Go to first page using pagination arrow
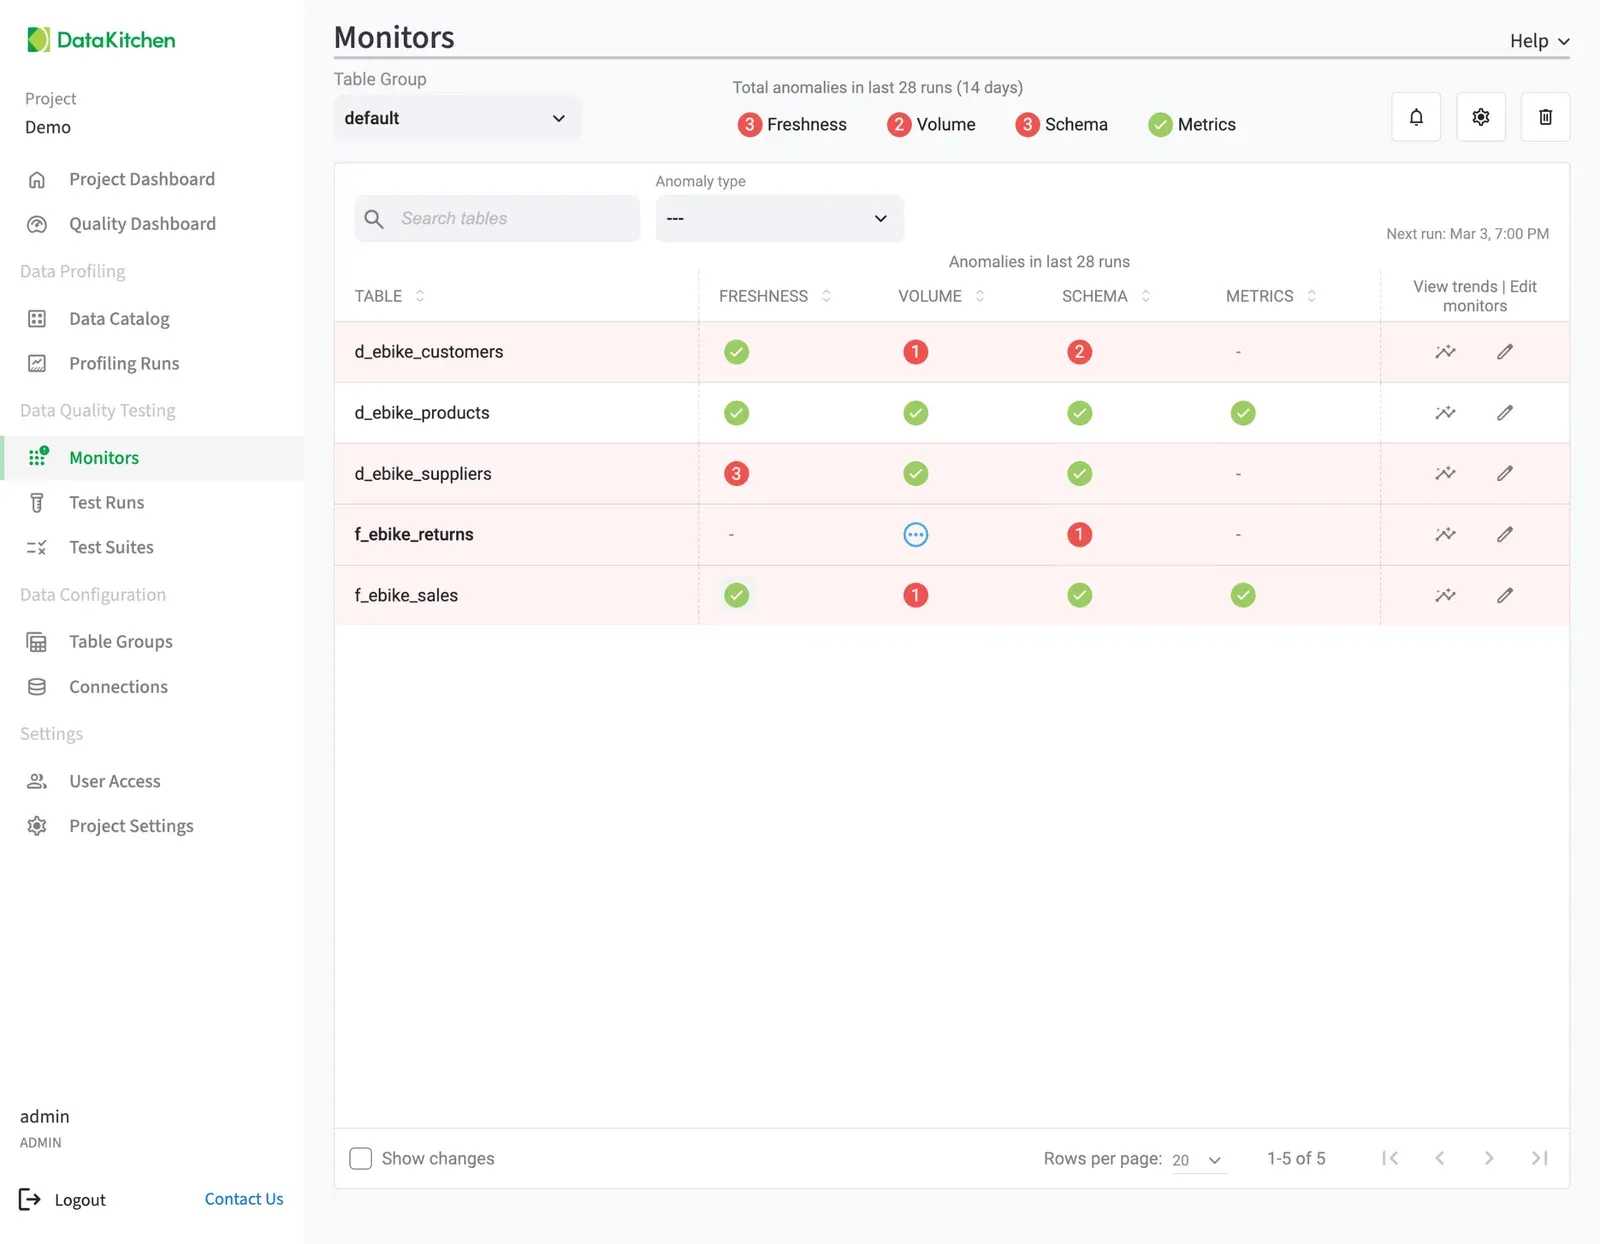 tap(1389, 1158)
